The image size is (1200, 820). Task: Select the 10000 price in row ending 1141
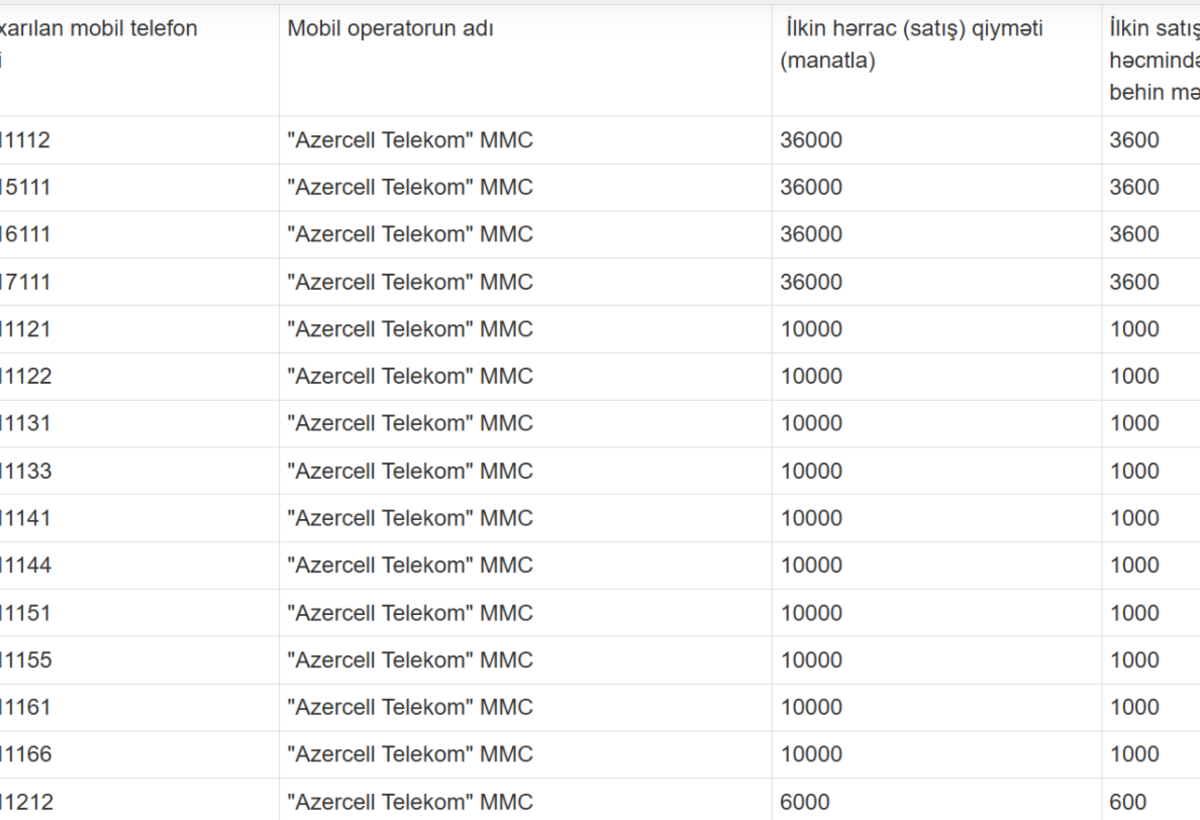pyautogui.click(x=811, y=518)
